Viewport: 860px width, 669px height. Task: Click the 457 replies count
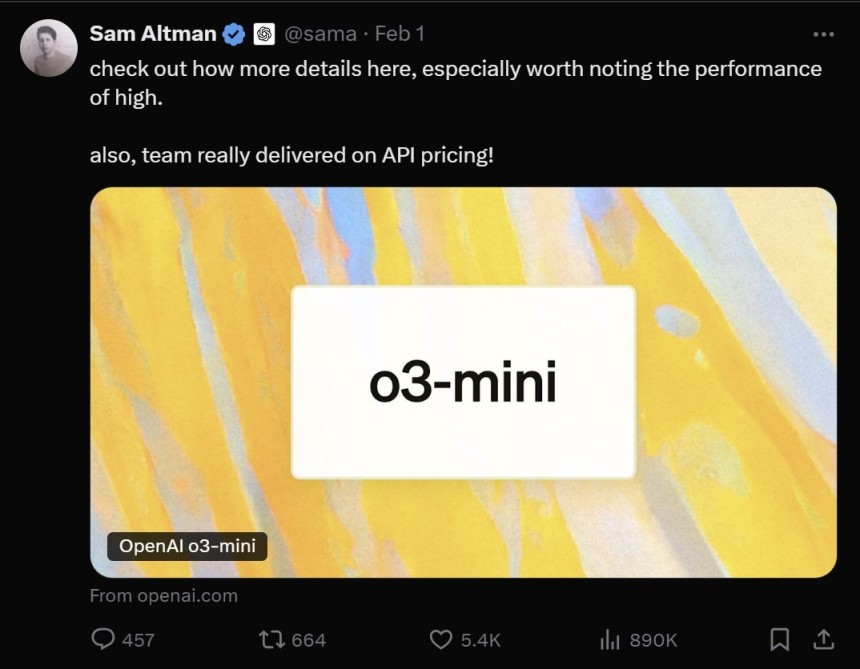point(138,640)
